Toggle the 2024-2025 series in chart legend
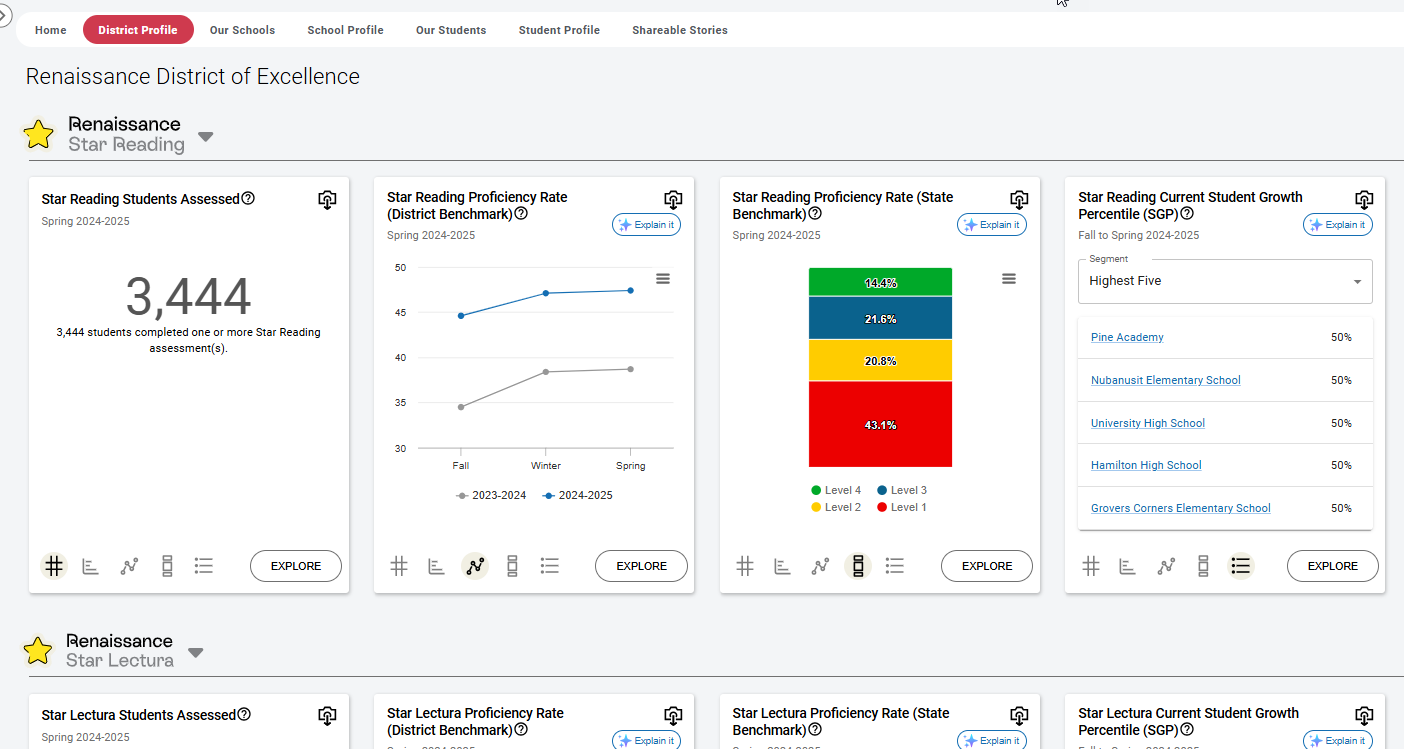1404x749 pixels. (x=578, y=495)
